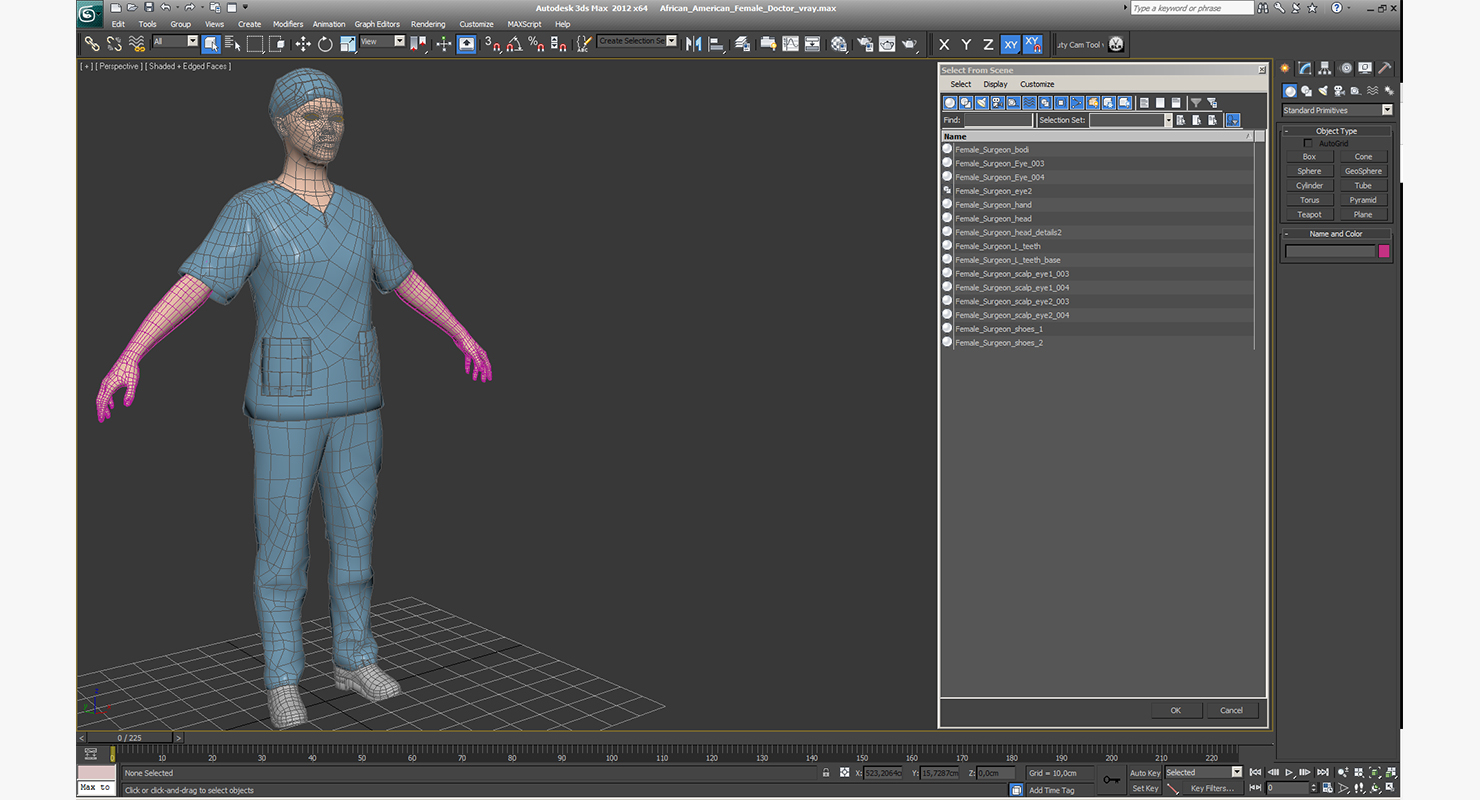Open the Graph Editors menu

(x=377, y=24)
